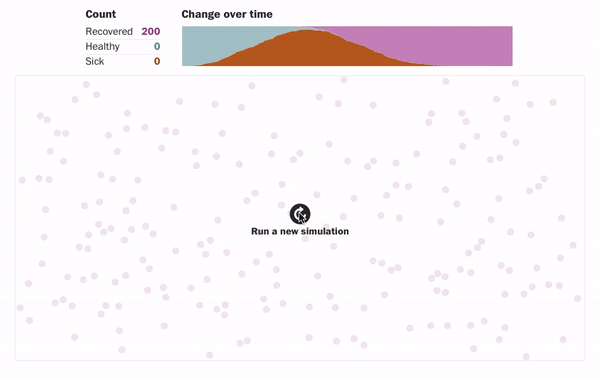The height and width of the screenshot is (378, 600).
Task: Click the Sick count value 0
Action: 157,61
